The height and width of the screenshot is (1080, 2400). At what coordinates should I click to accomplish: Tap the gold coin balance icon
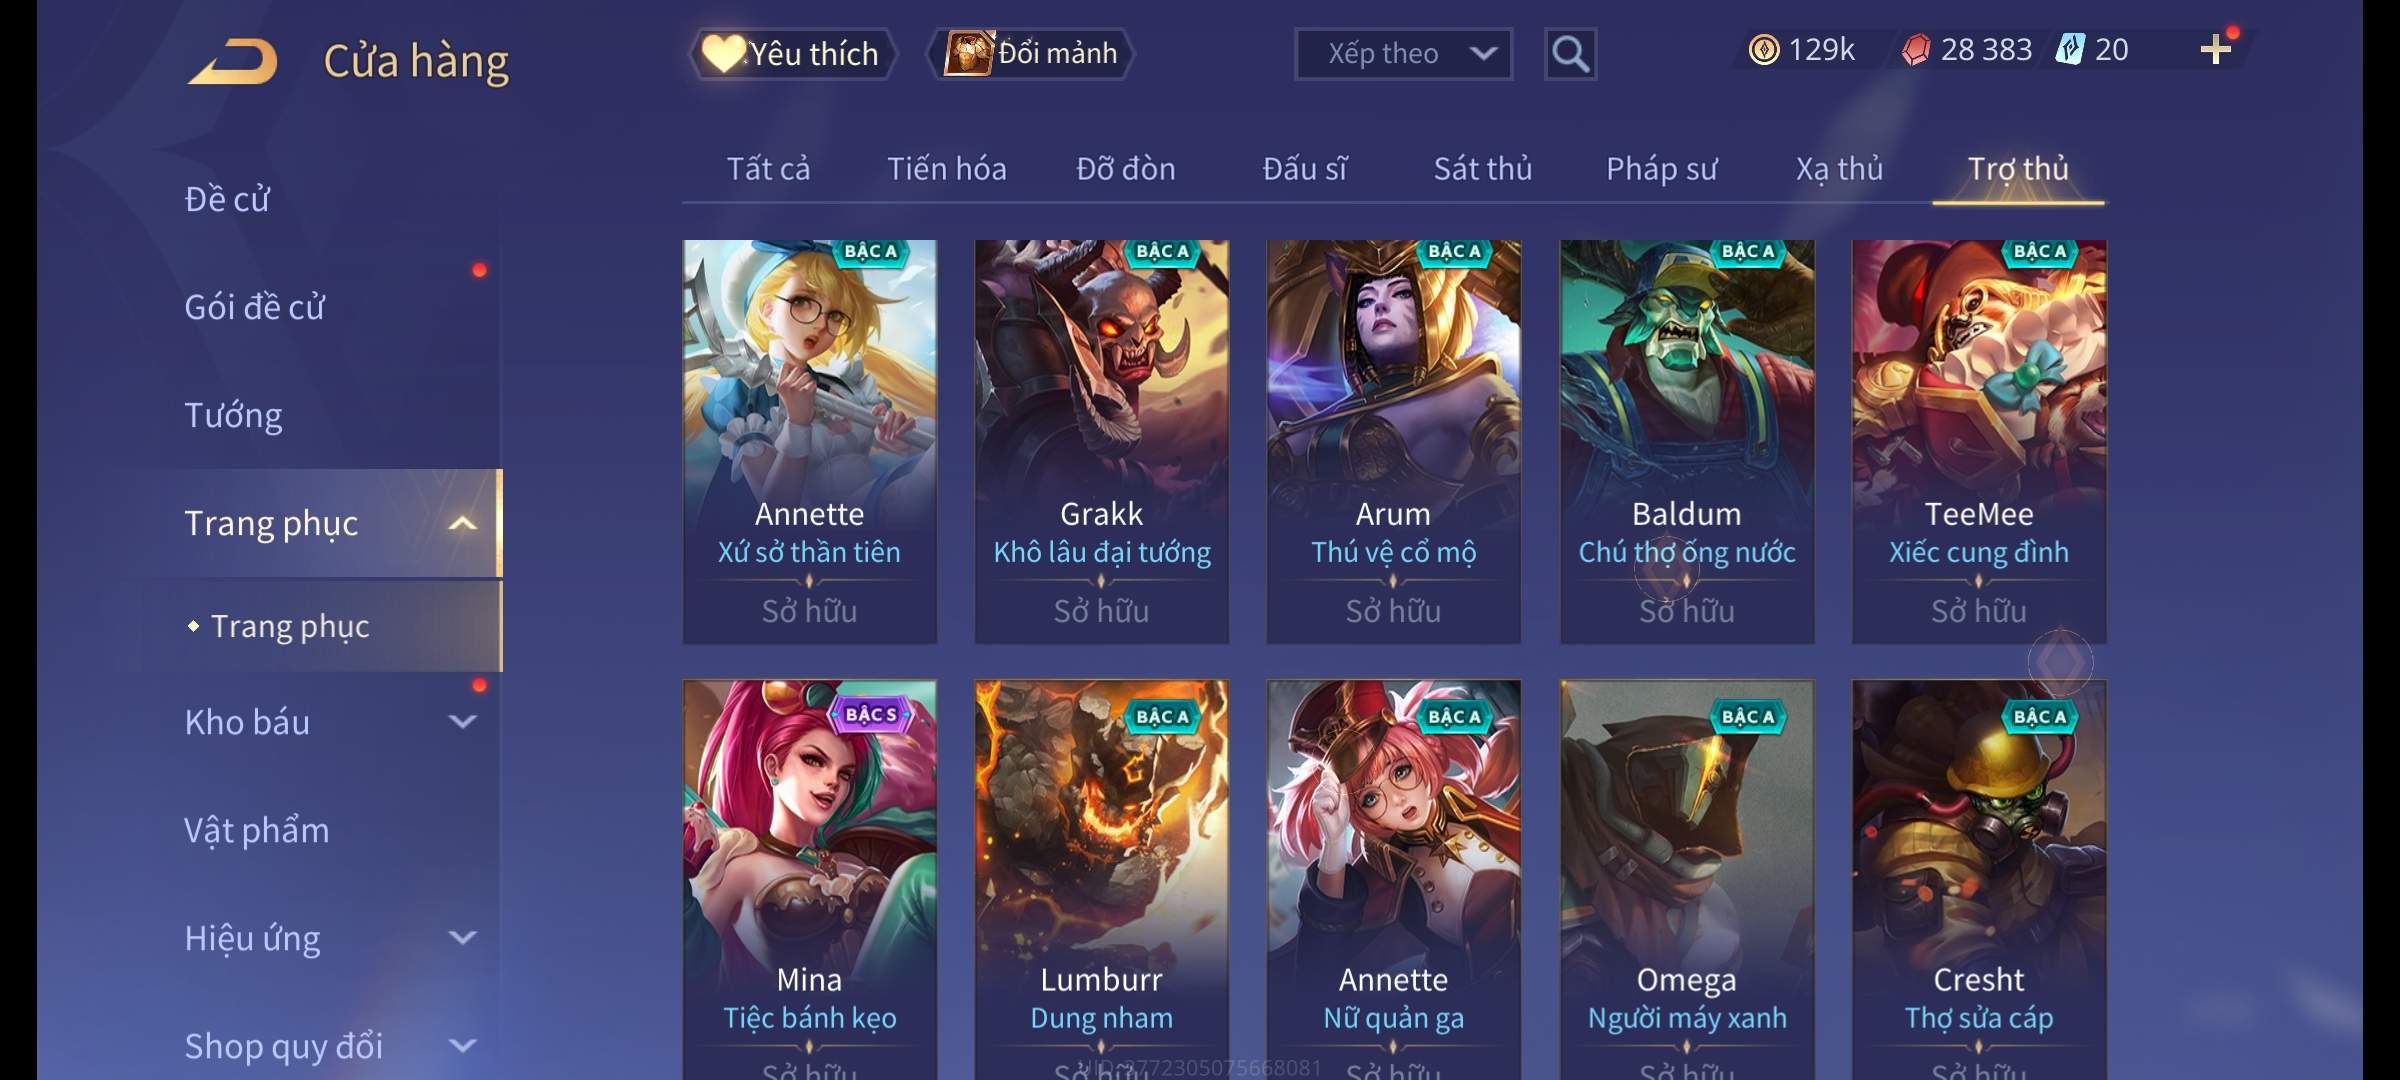click(x=1764, y=50)
